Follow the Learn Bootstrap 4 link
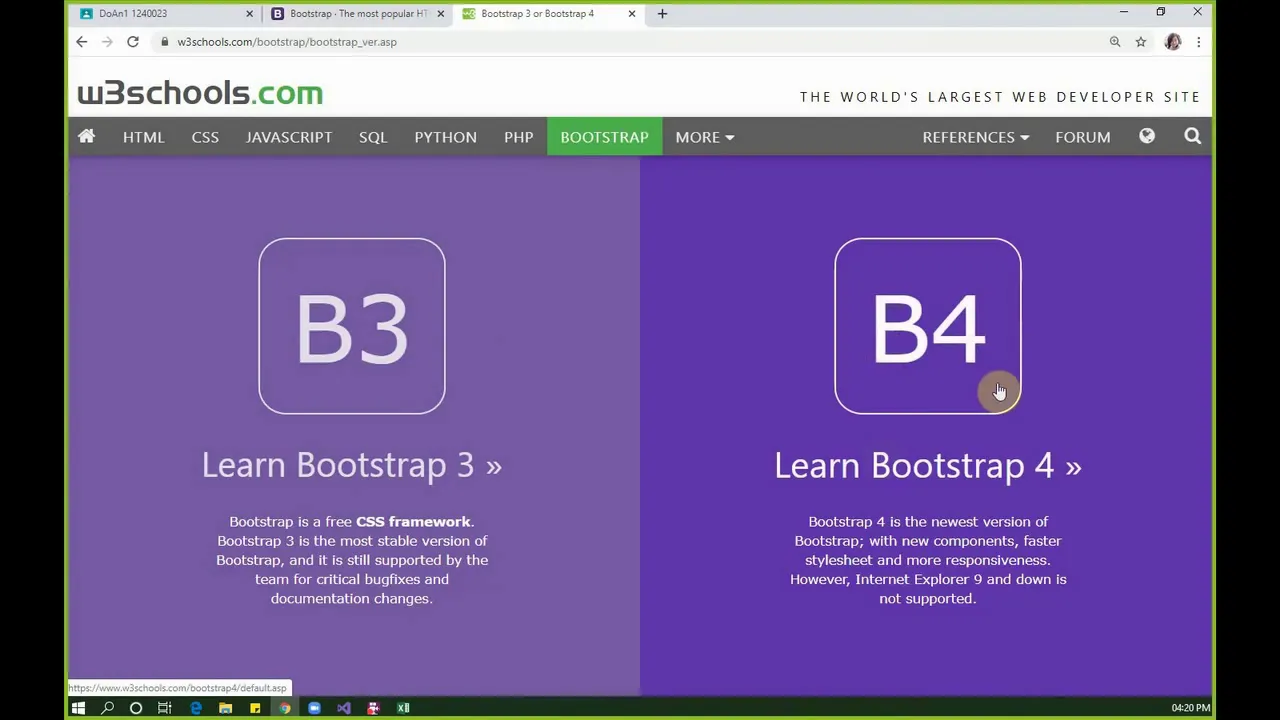 tap(928, 465)
